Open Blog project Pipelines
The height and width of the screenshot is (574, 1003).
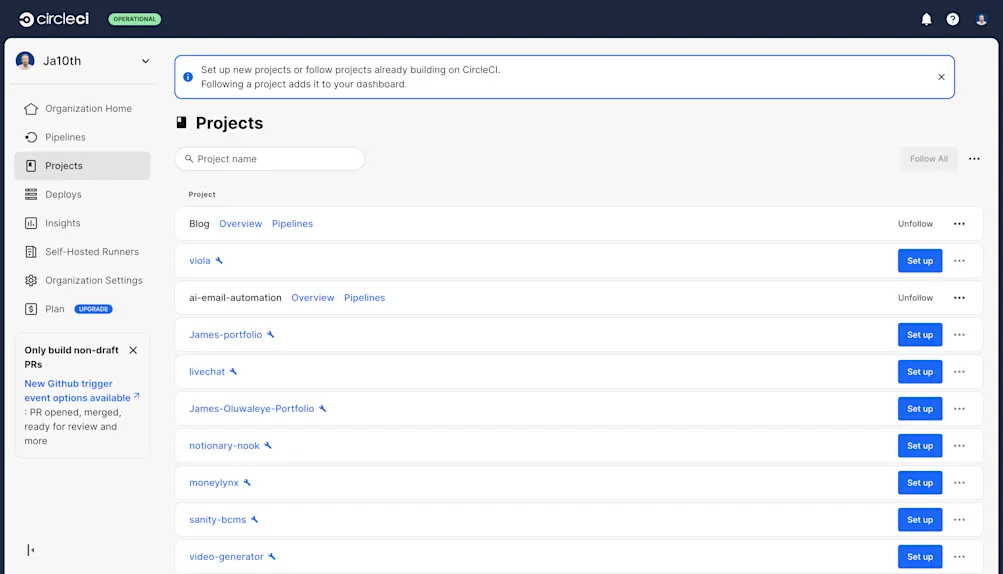pyautogui.click(x=292, y=224)
